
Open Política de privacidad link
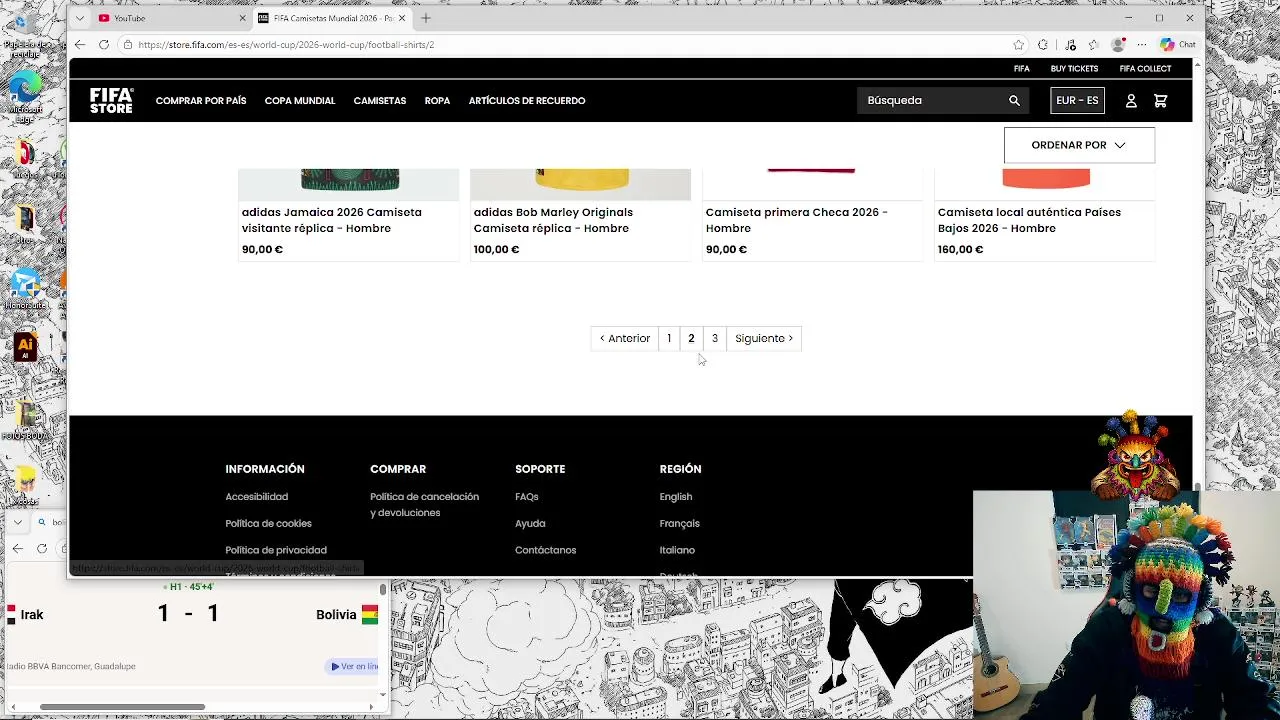point(276,550)
